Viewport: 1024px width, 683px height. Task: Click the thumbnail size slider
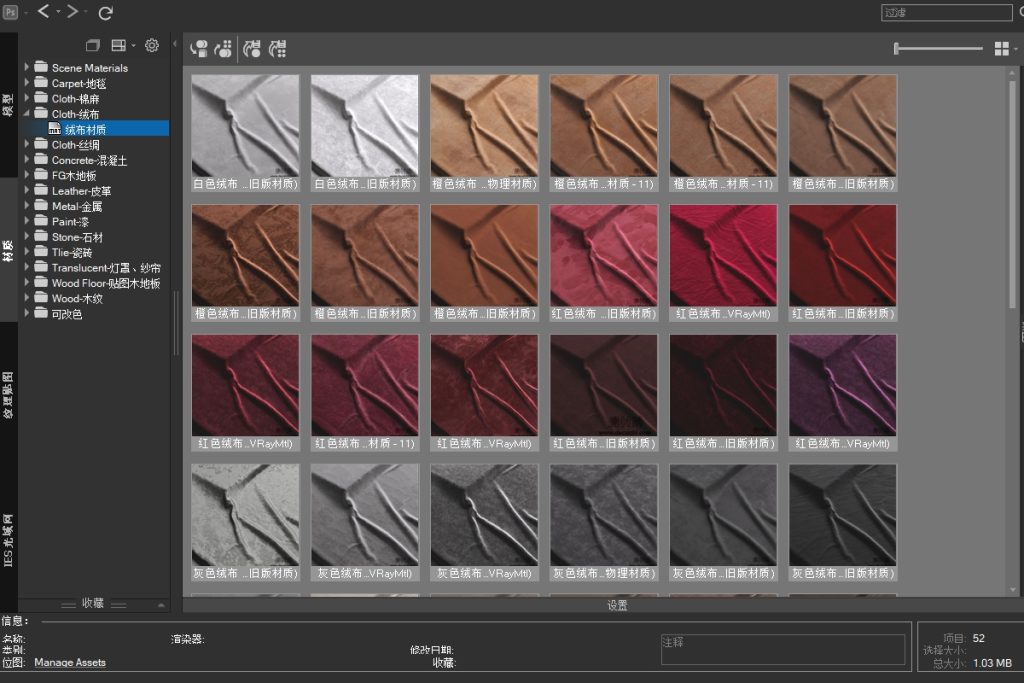938,48
